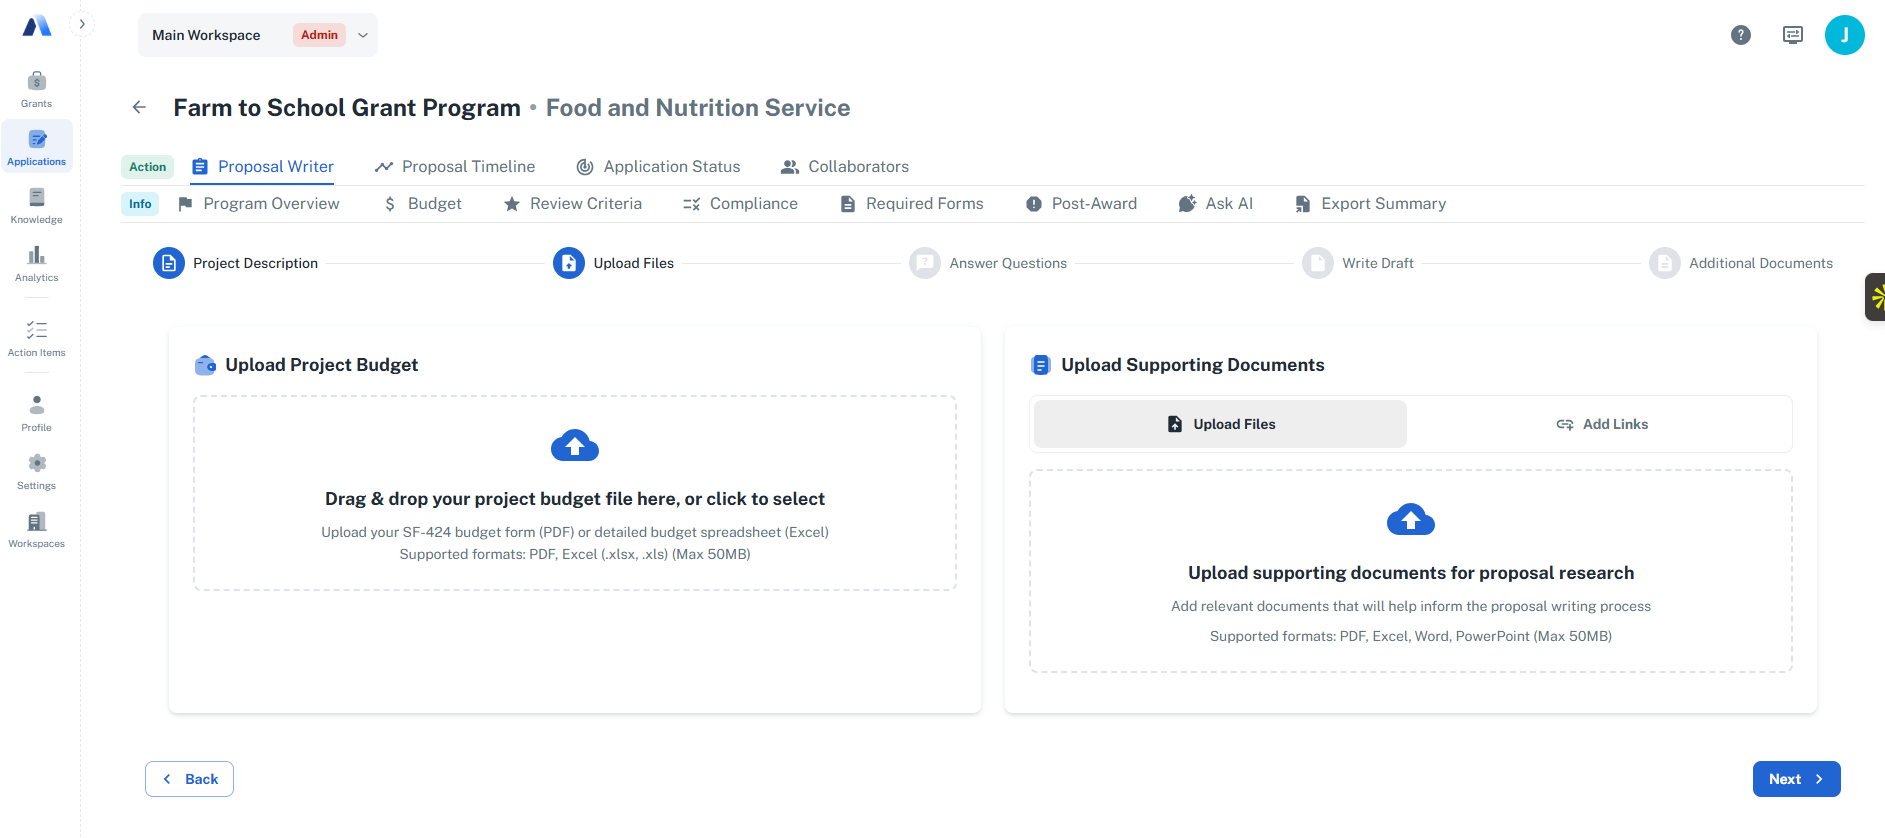
Task: Open the Collaborators tab
Action: 844,166
